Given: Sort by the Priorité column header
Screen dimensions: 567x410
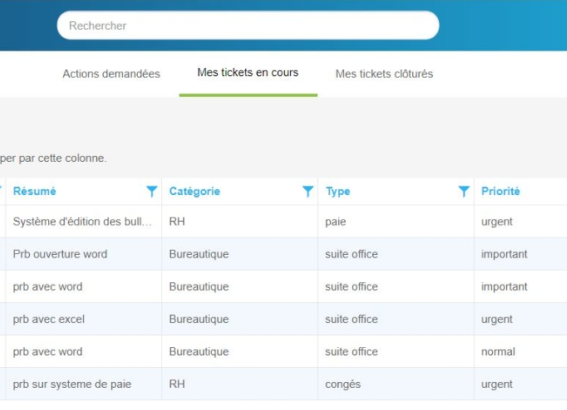Looking at the screenshot, I should click(500, 191).
